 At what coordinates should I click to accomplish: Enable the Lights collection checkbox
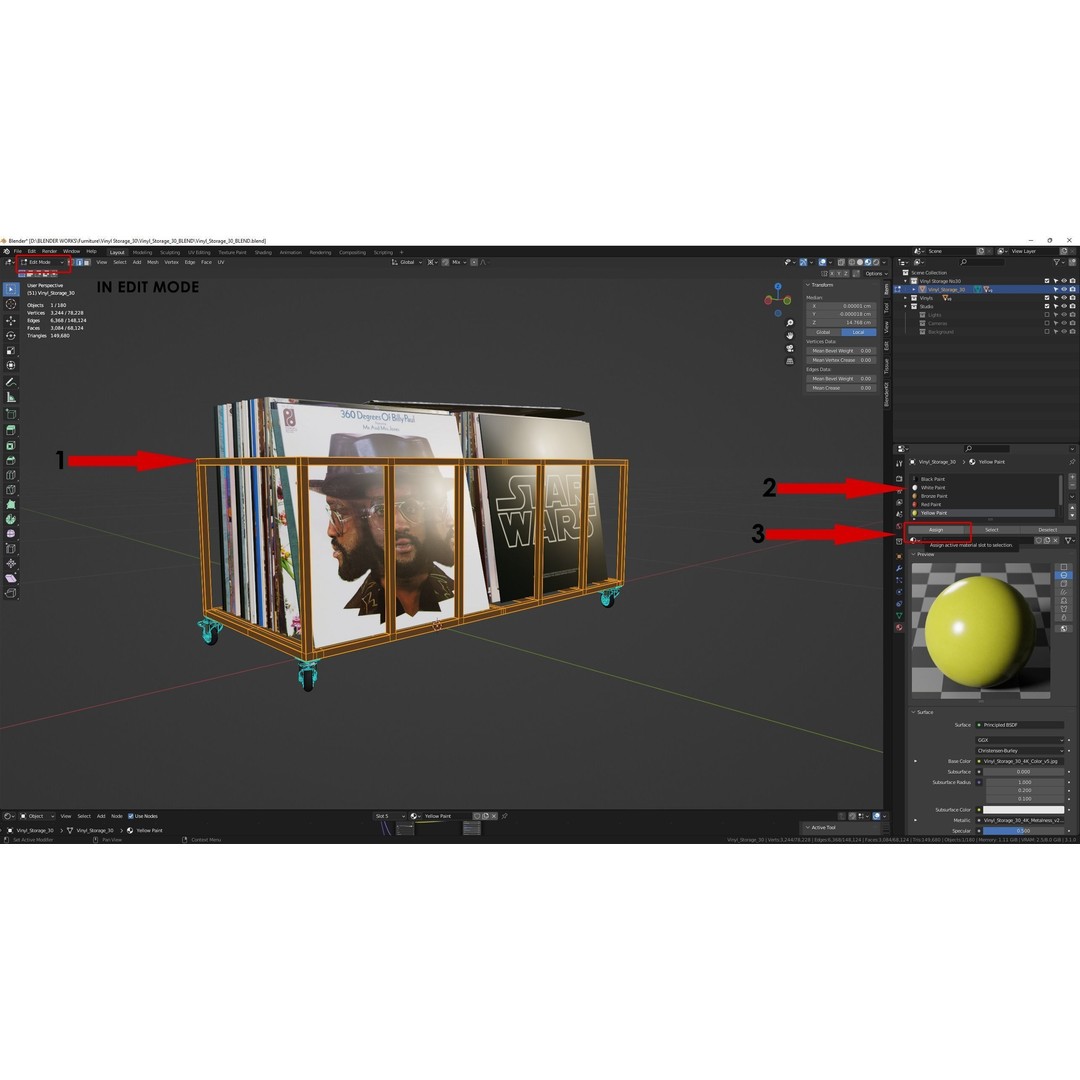click(1047, 315)
